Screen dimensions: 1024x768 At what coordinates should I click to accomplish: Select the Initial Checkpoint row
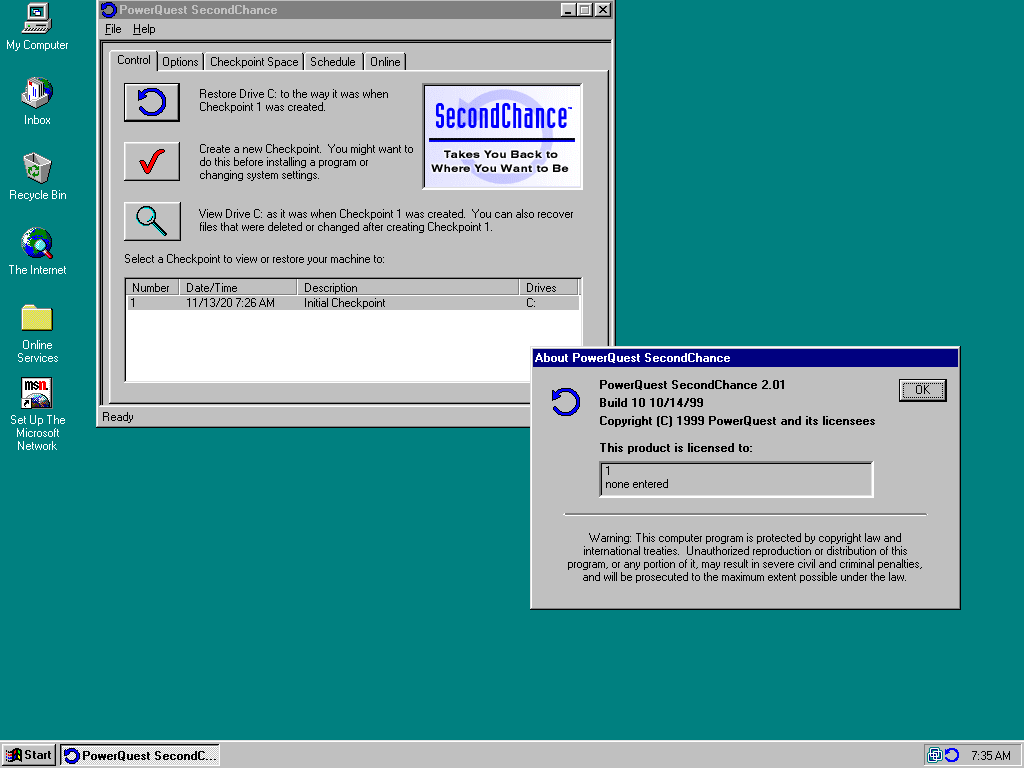tap(344, 303)
